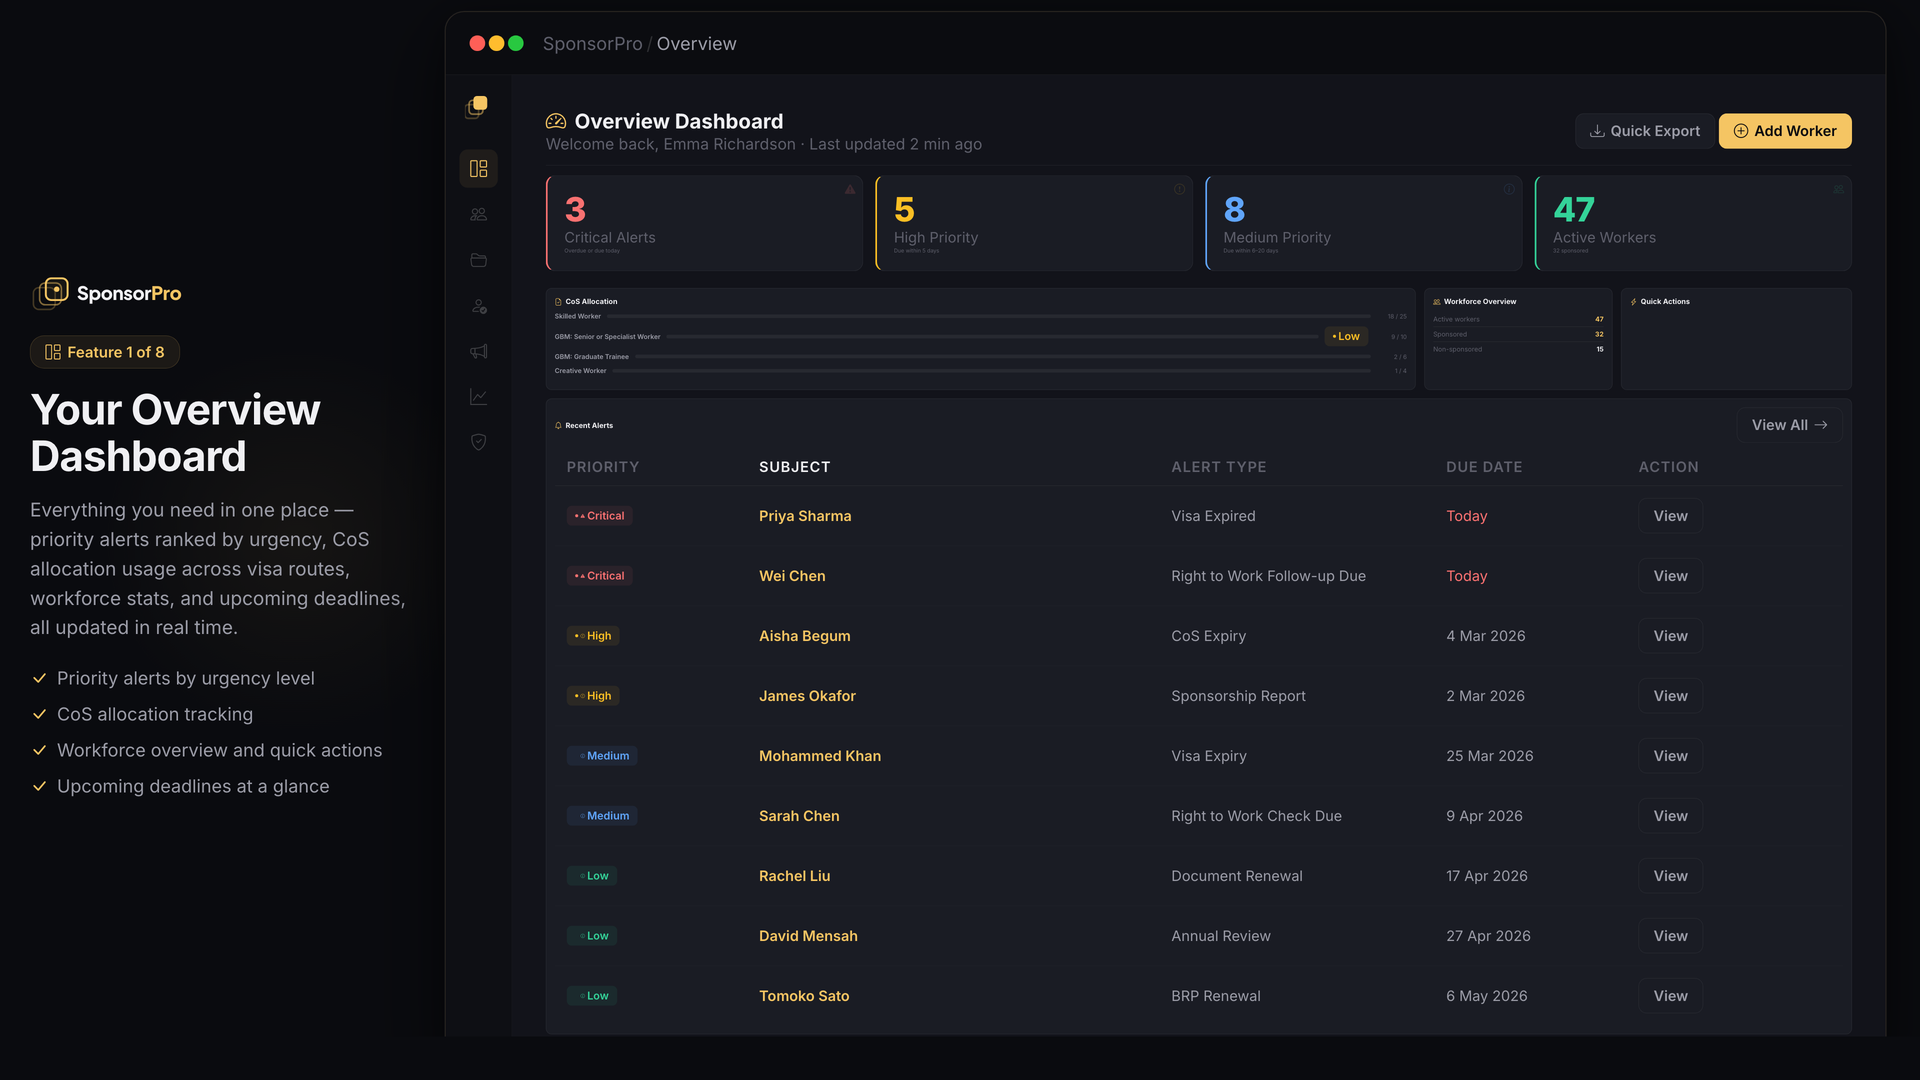This screenshot has height=1080, width=1920.
Task: Click the info icon on Medium Priority card
Action: click(1509, 189)
